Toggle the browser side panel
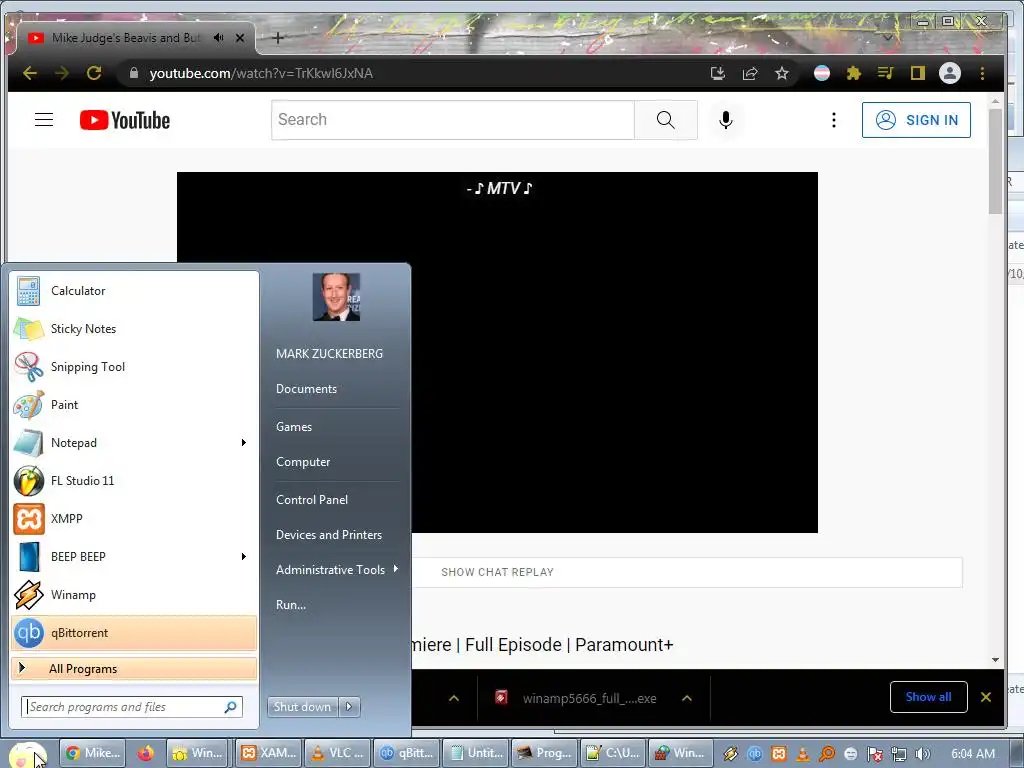The height and width of the screenshot is (768, 1024). (x=918, y=73)
